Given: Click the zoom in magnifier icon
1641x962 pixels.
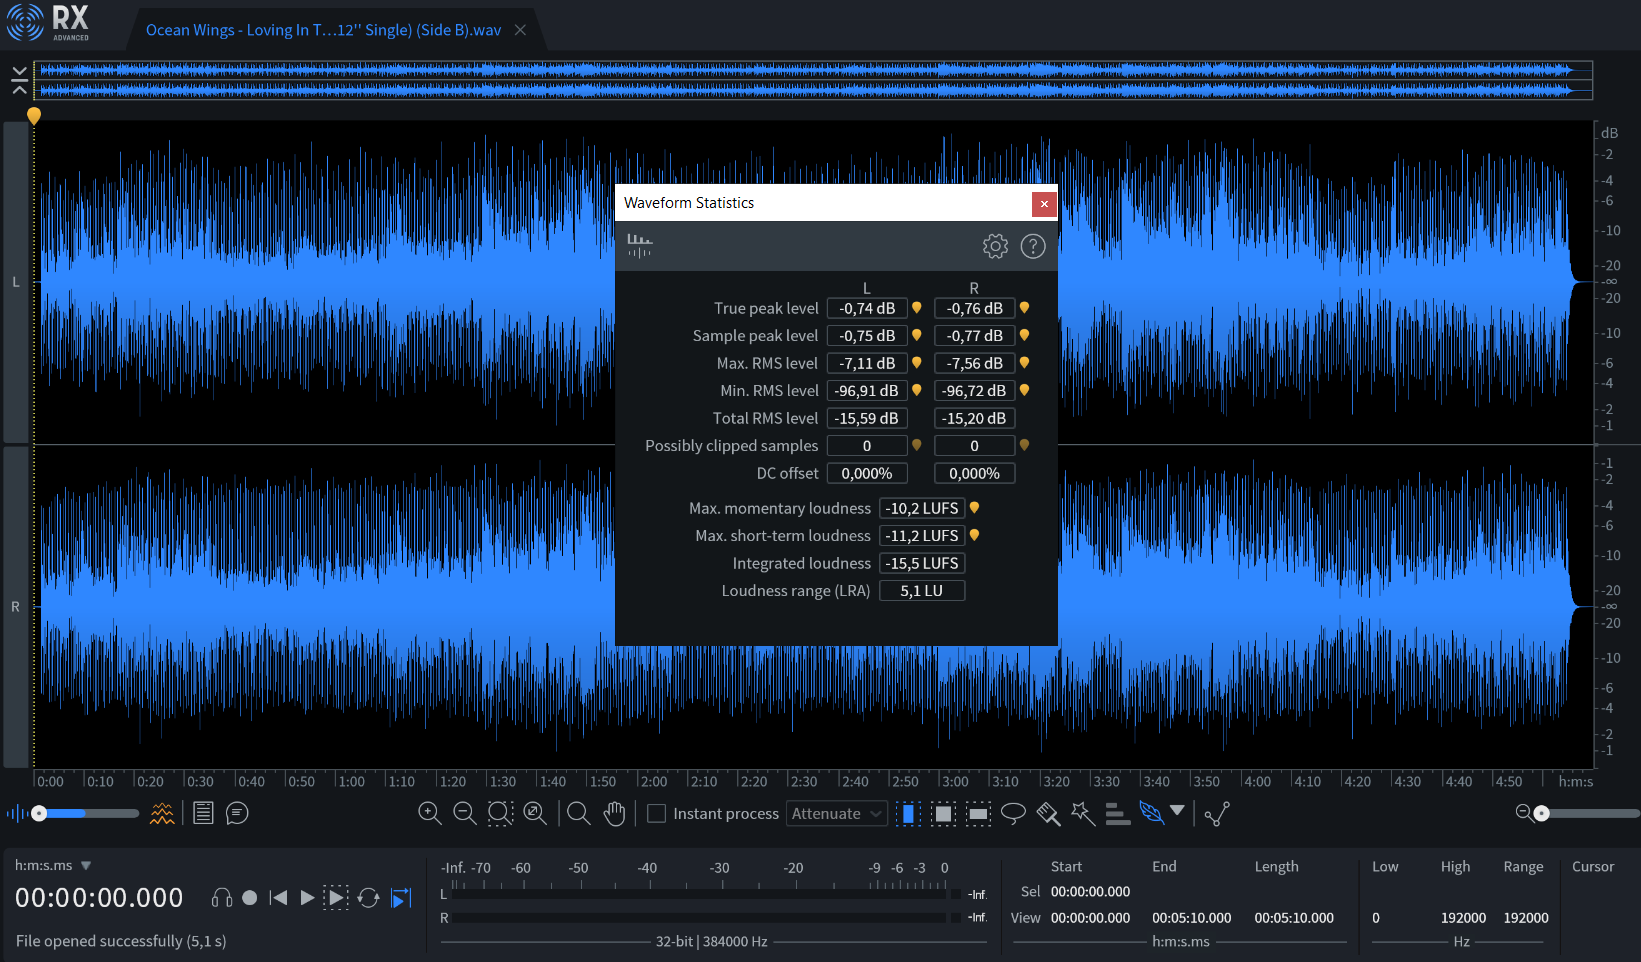Looking at the screenshot, I should 430,814.
